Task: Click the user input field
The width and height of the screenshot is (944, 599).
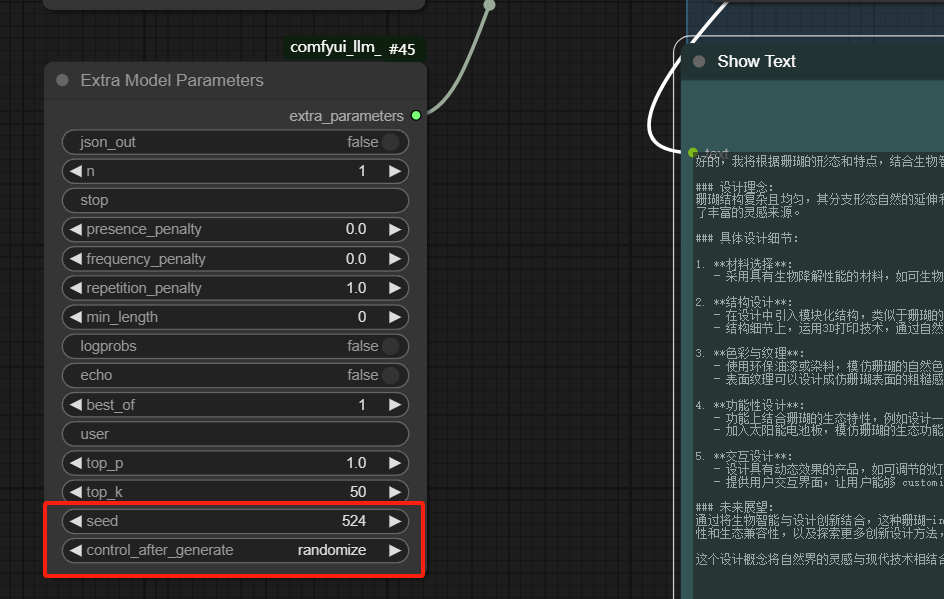Action: [235, 434]
